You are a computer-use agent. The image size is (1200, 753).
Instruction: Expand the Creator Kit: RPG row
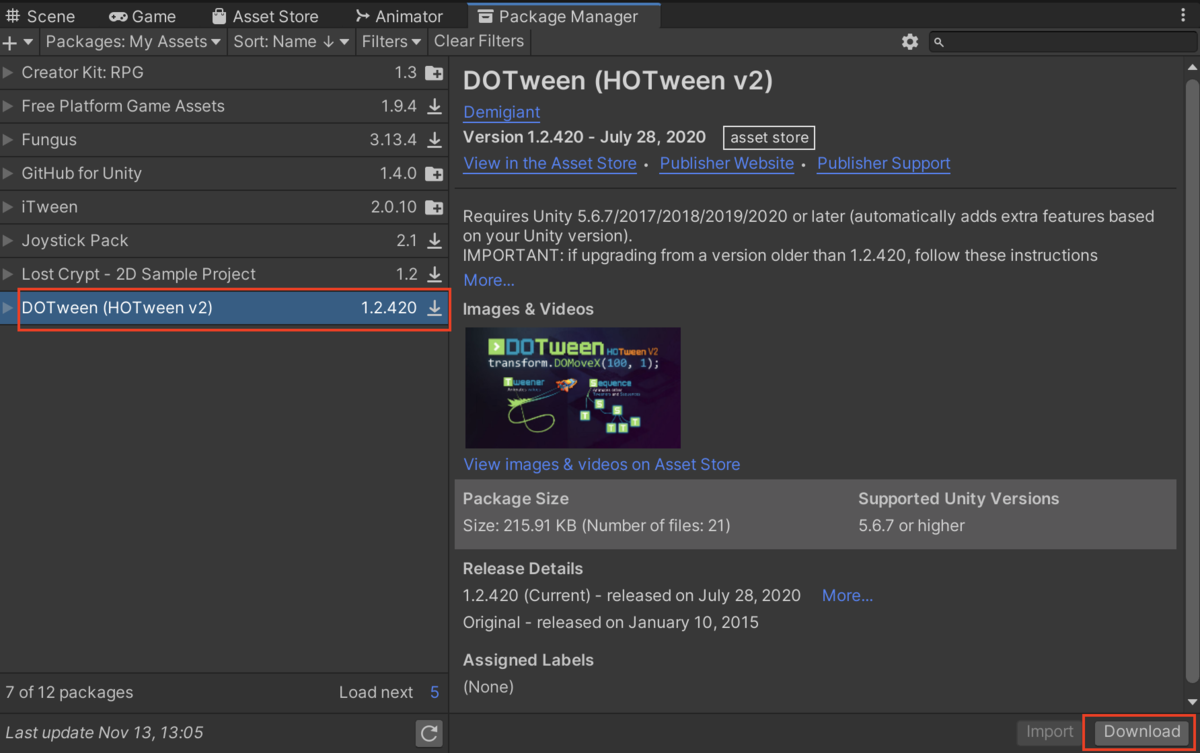[8, 72]
